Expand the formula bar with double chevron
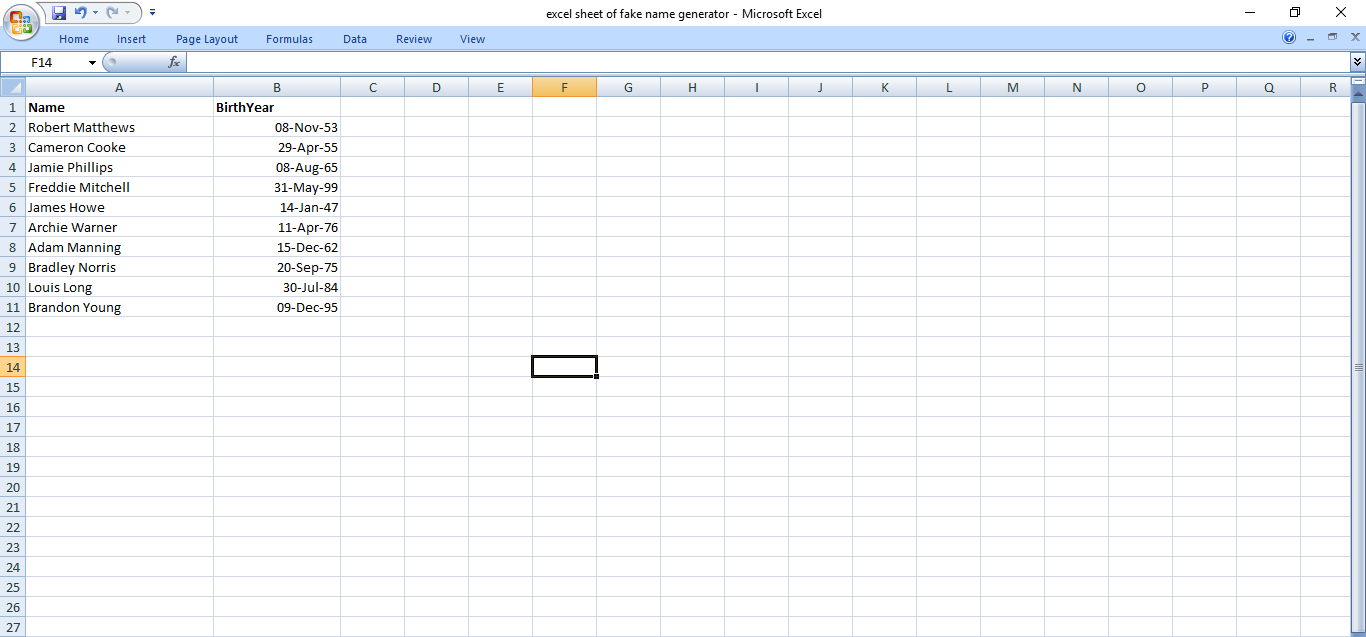1366x637 pixels. [x=1357, y=62]
